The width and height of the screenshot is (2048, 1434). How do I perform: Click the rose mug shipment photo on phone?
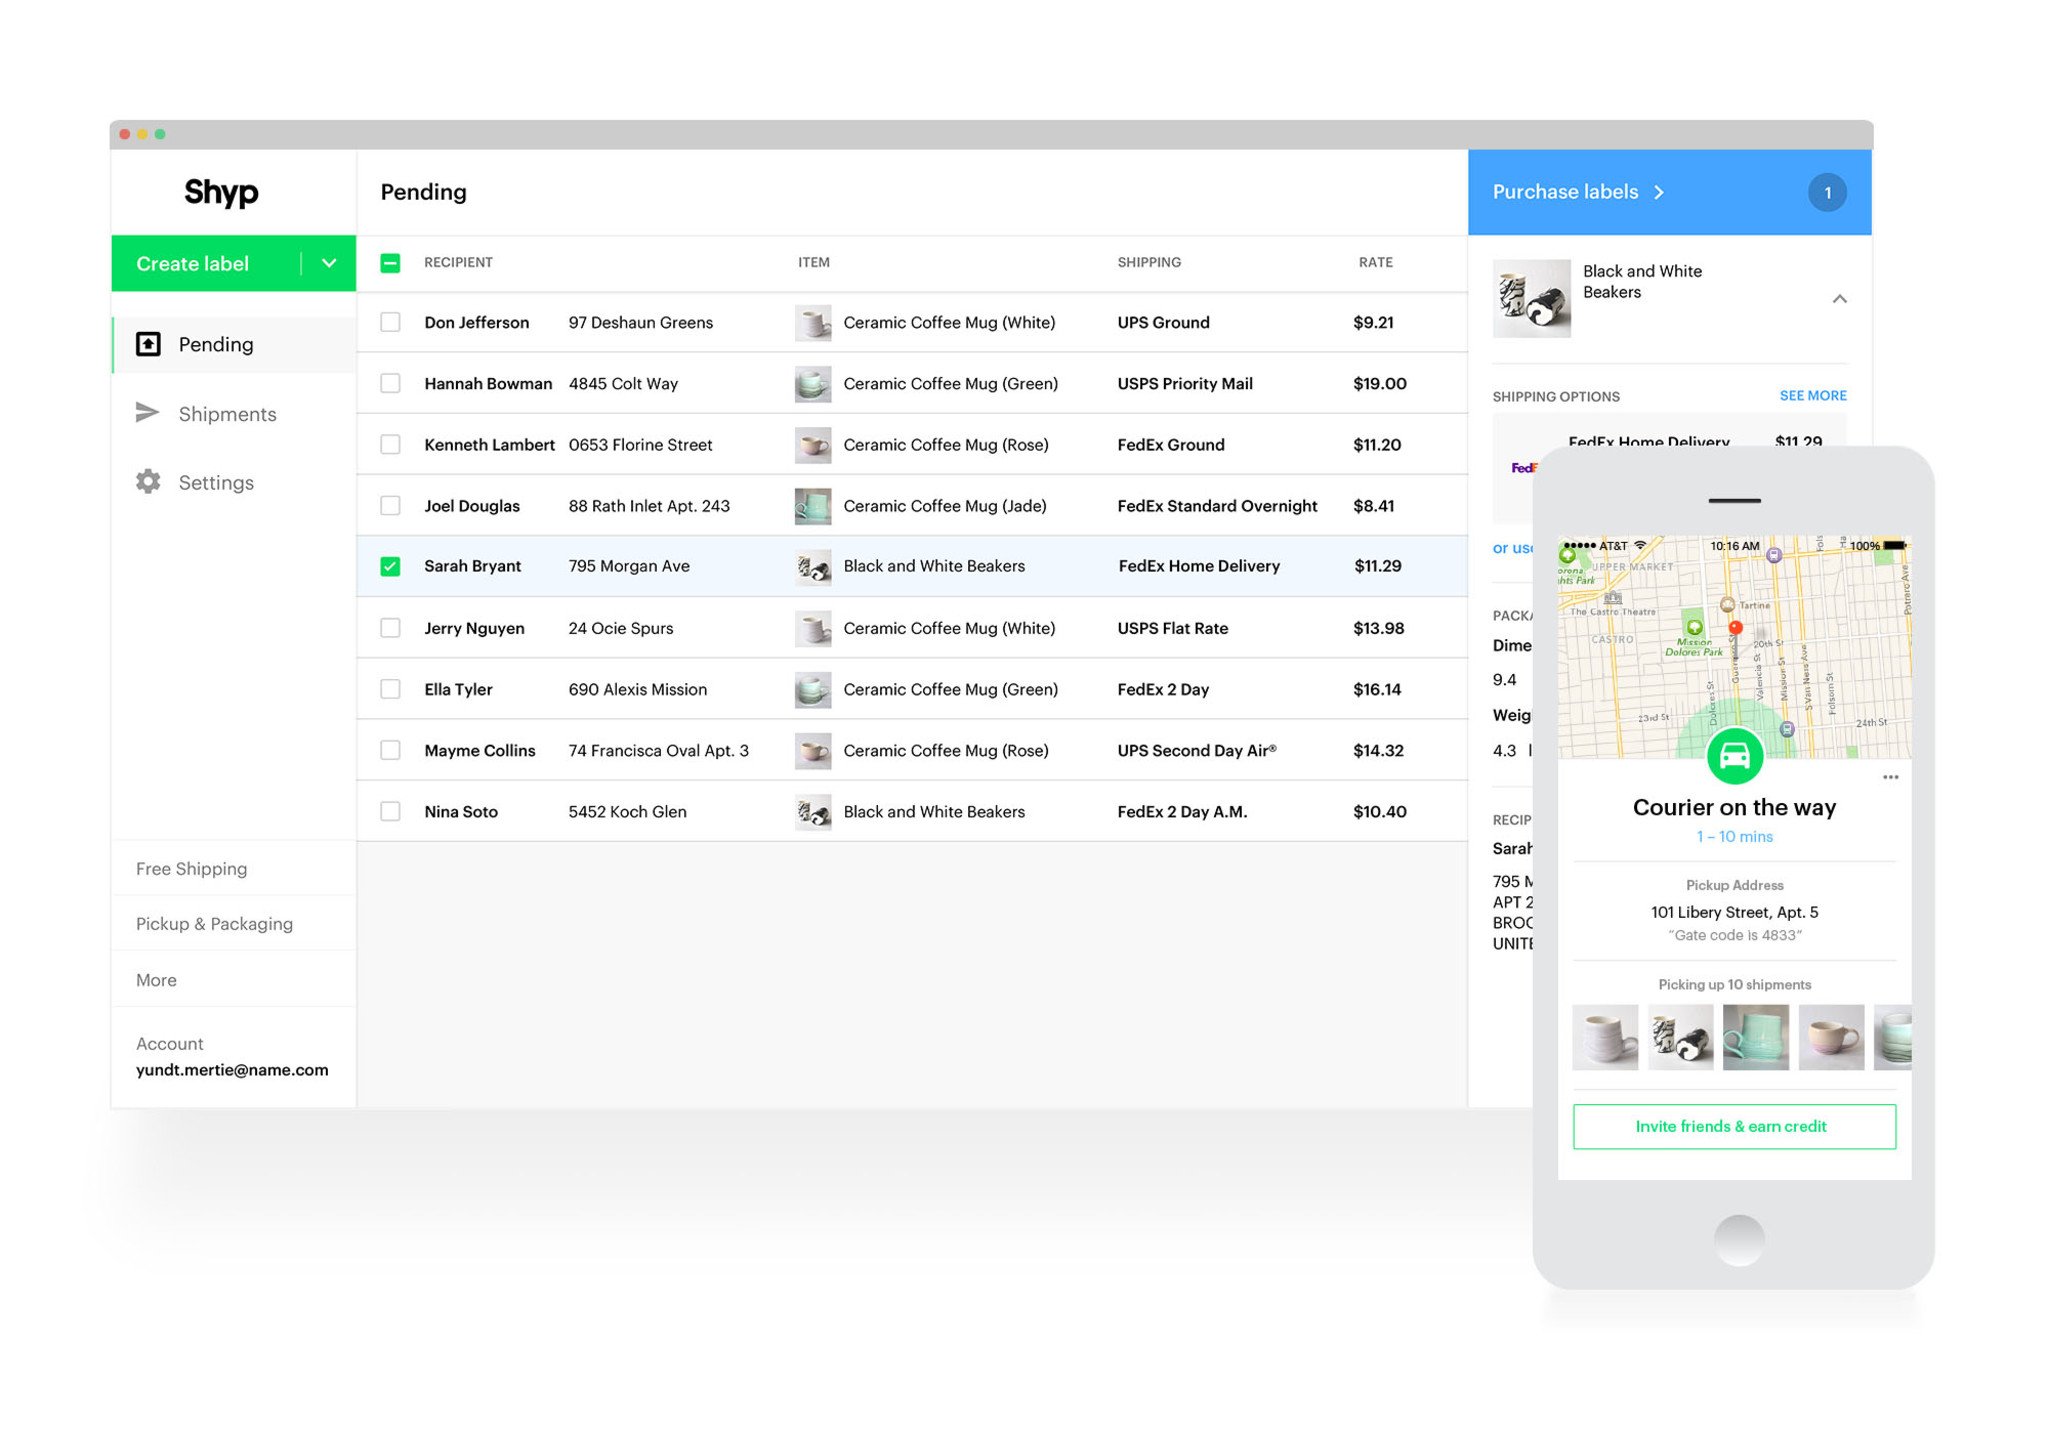pyautogui.click(x=1831, y=1037)
